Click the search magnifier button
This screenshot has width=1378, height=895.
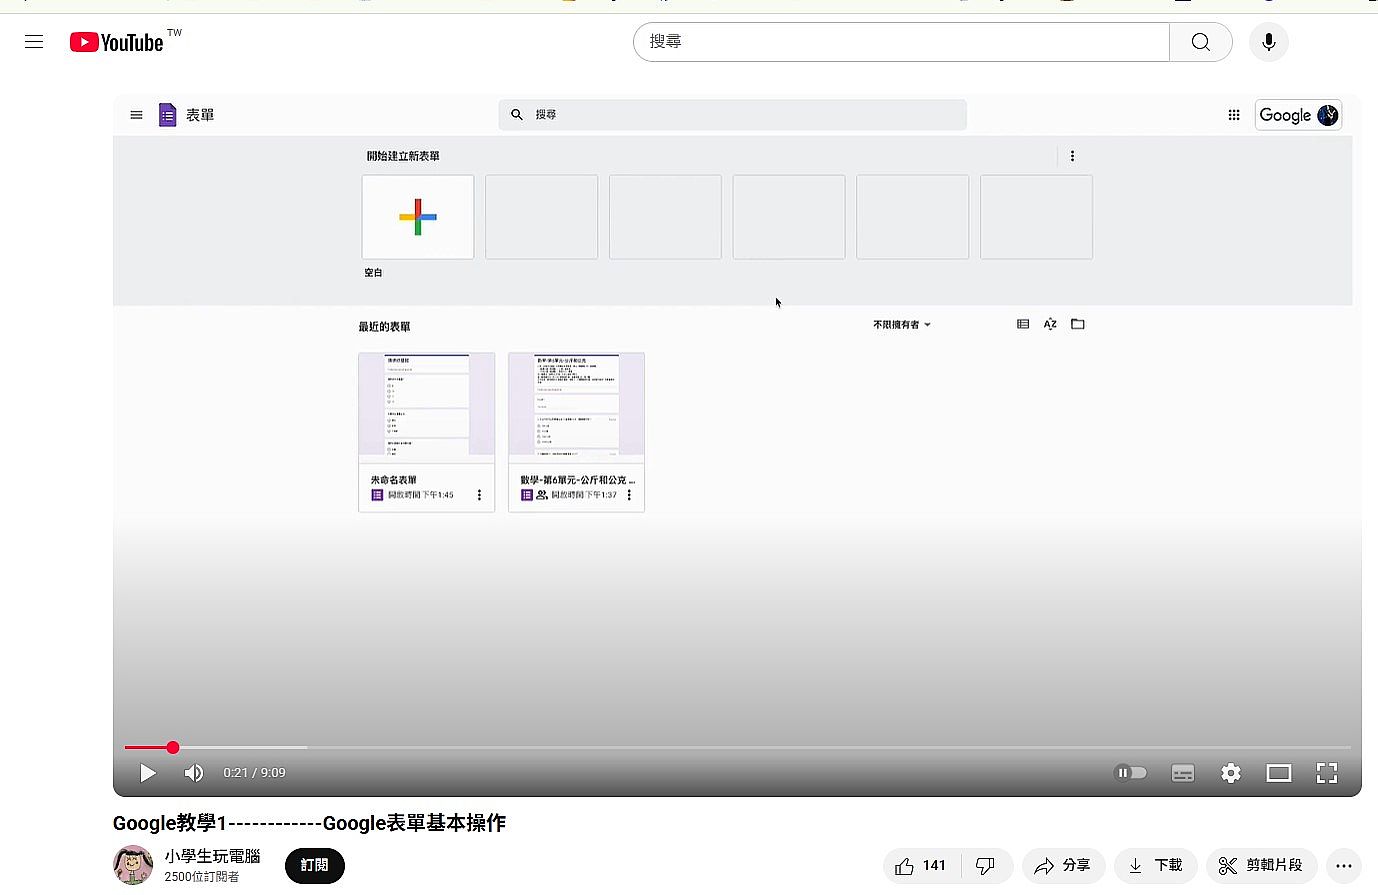click(1200, 42)
